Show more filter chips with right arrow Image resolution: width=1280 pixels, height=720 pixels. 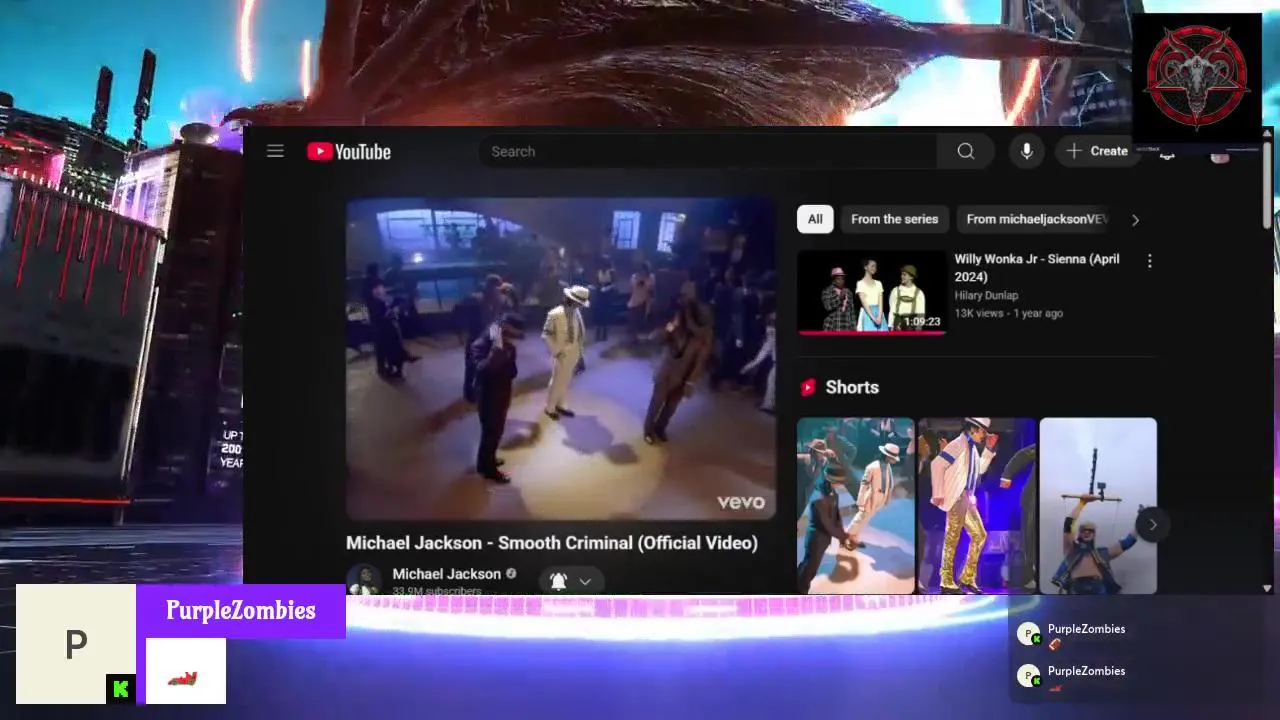[x=1135, y=220]
